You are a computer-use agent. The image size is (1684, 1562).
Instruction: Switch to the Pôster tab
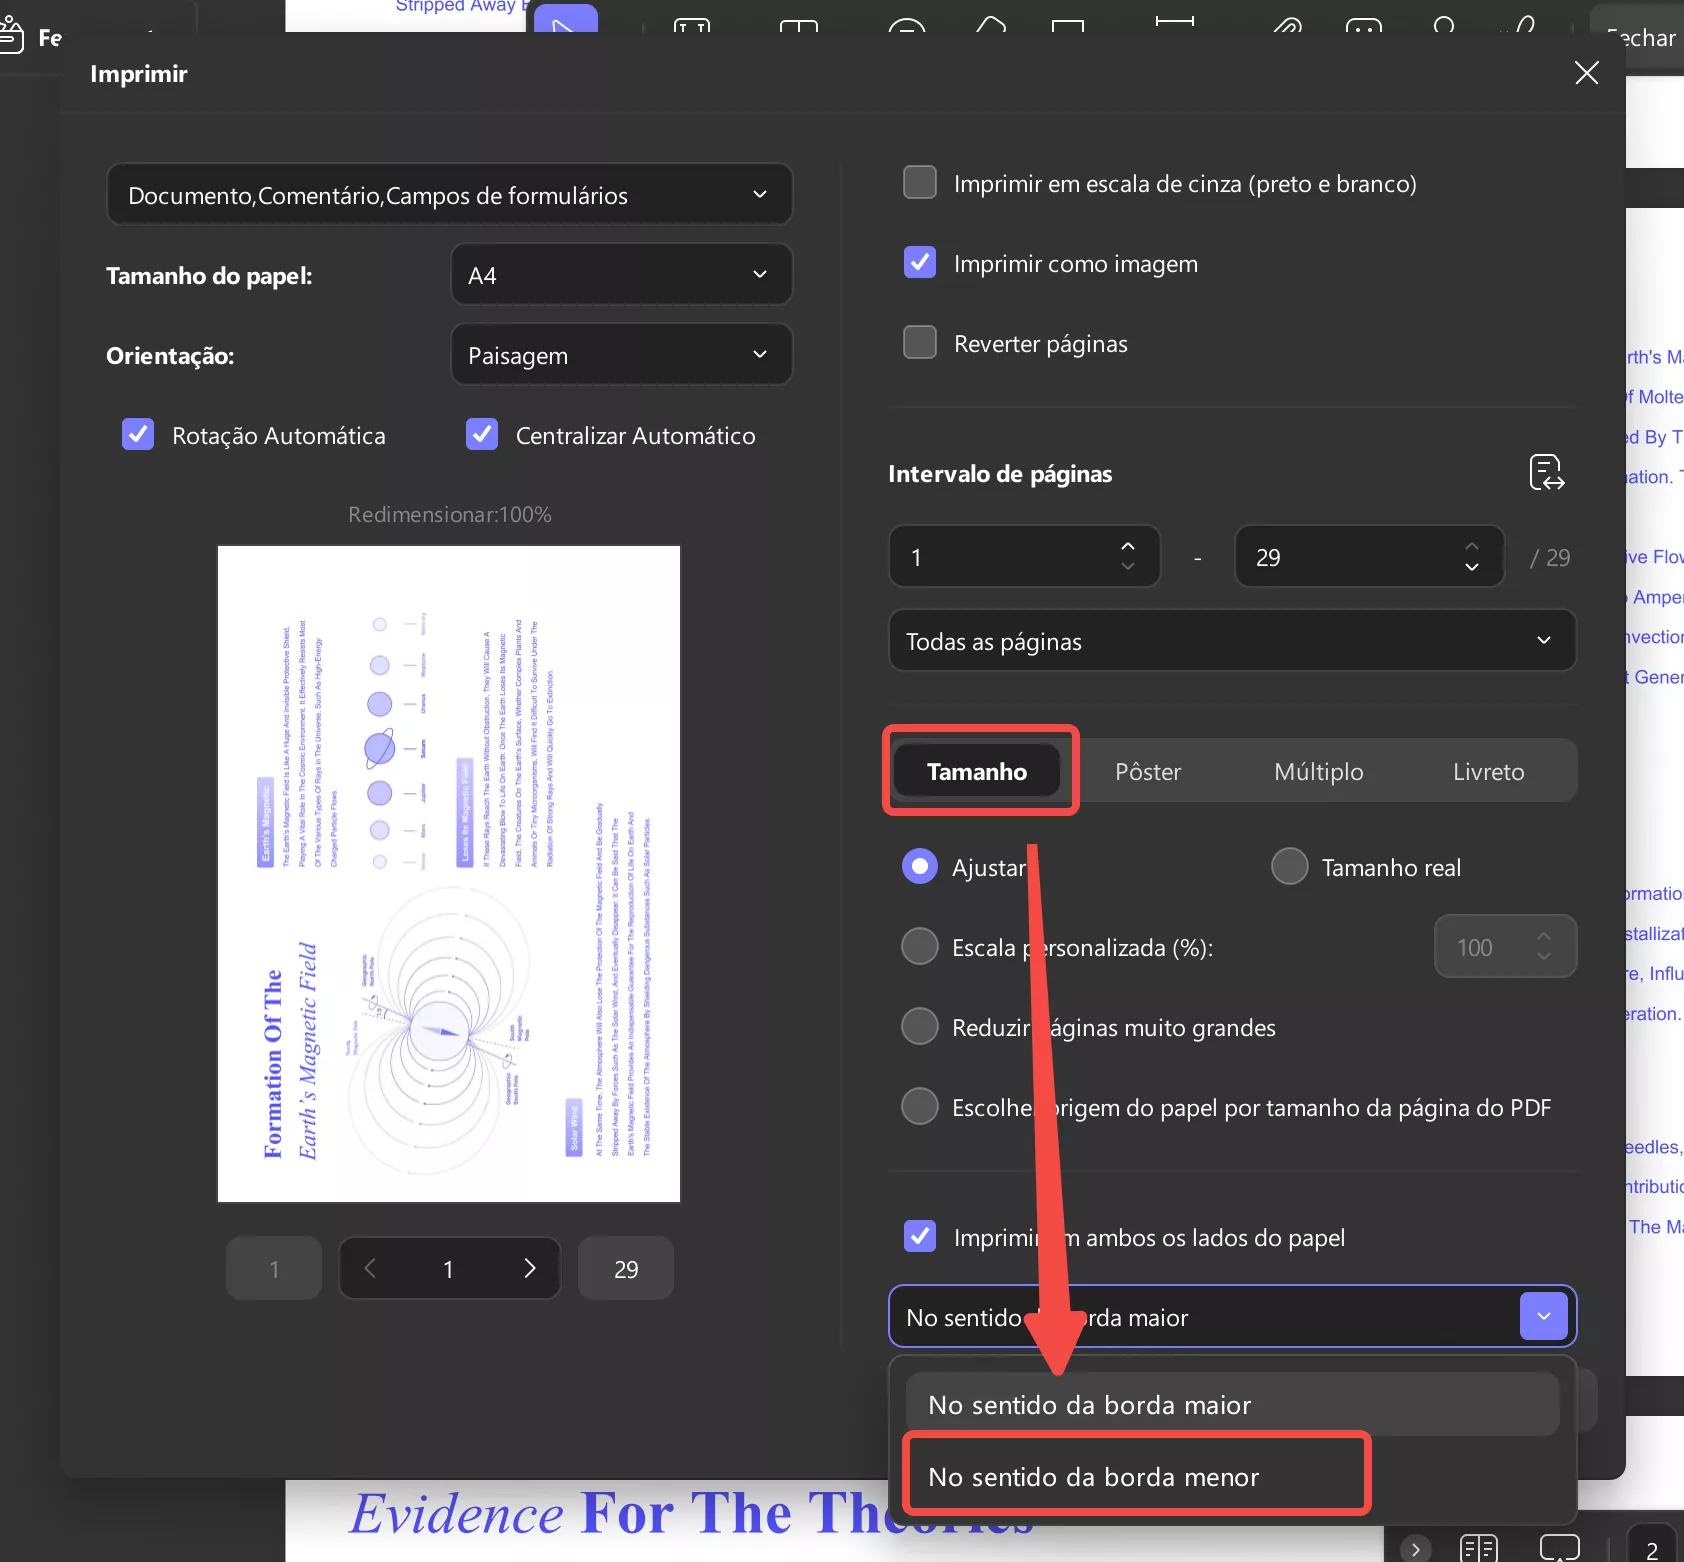click(1148, 771)
